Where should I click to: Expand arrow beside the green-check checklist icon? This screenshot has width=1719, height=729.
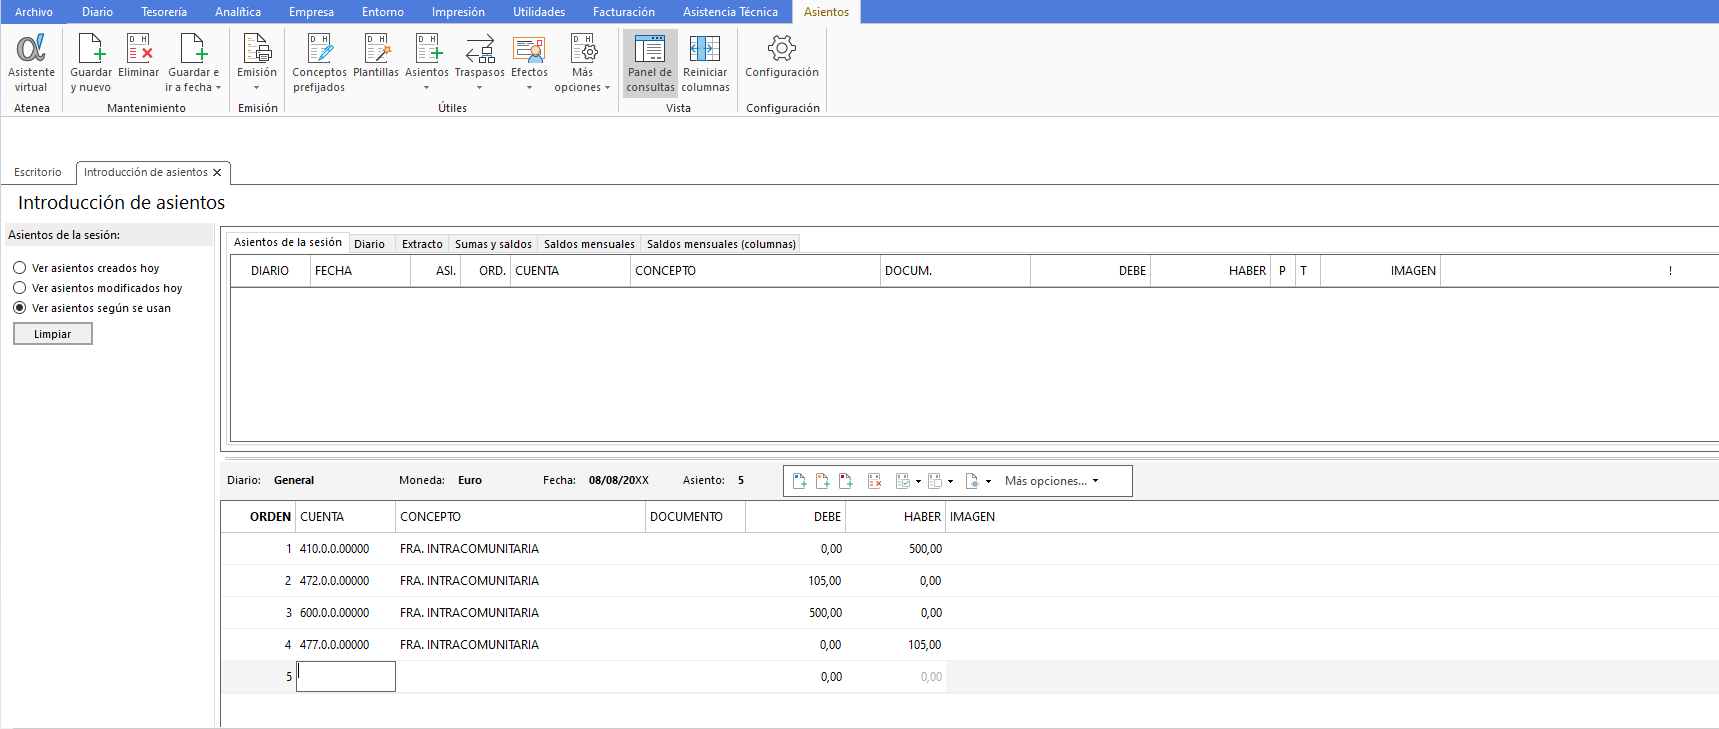pyautogui.click(x=918, y=481)
